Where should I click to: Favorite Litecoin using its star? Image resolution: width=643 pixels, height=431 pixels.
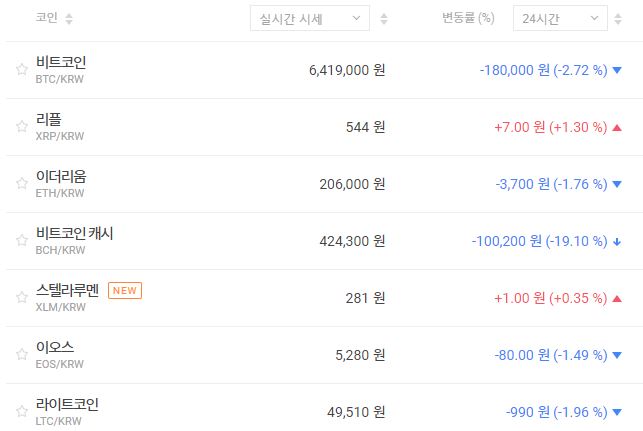point(21,412)
